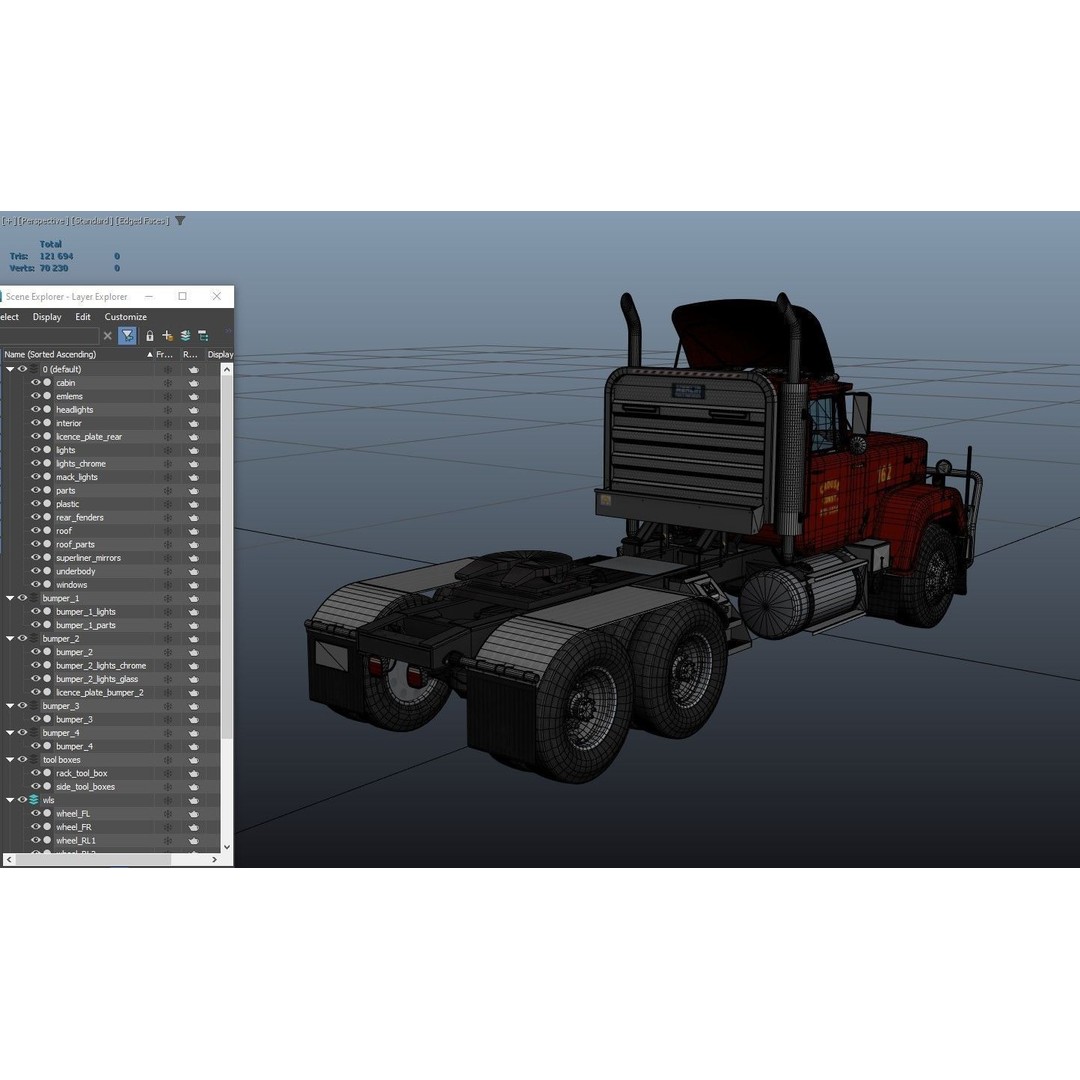This screenshot has height=1080, width=1080.
Task: Open the Display menu in Layer Explorer
Action: (x=47, y=317)
